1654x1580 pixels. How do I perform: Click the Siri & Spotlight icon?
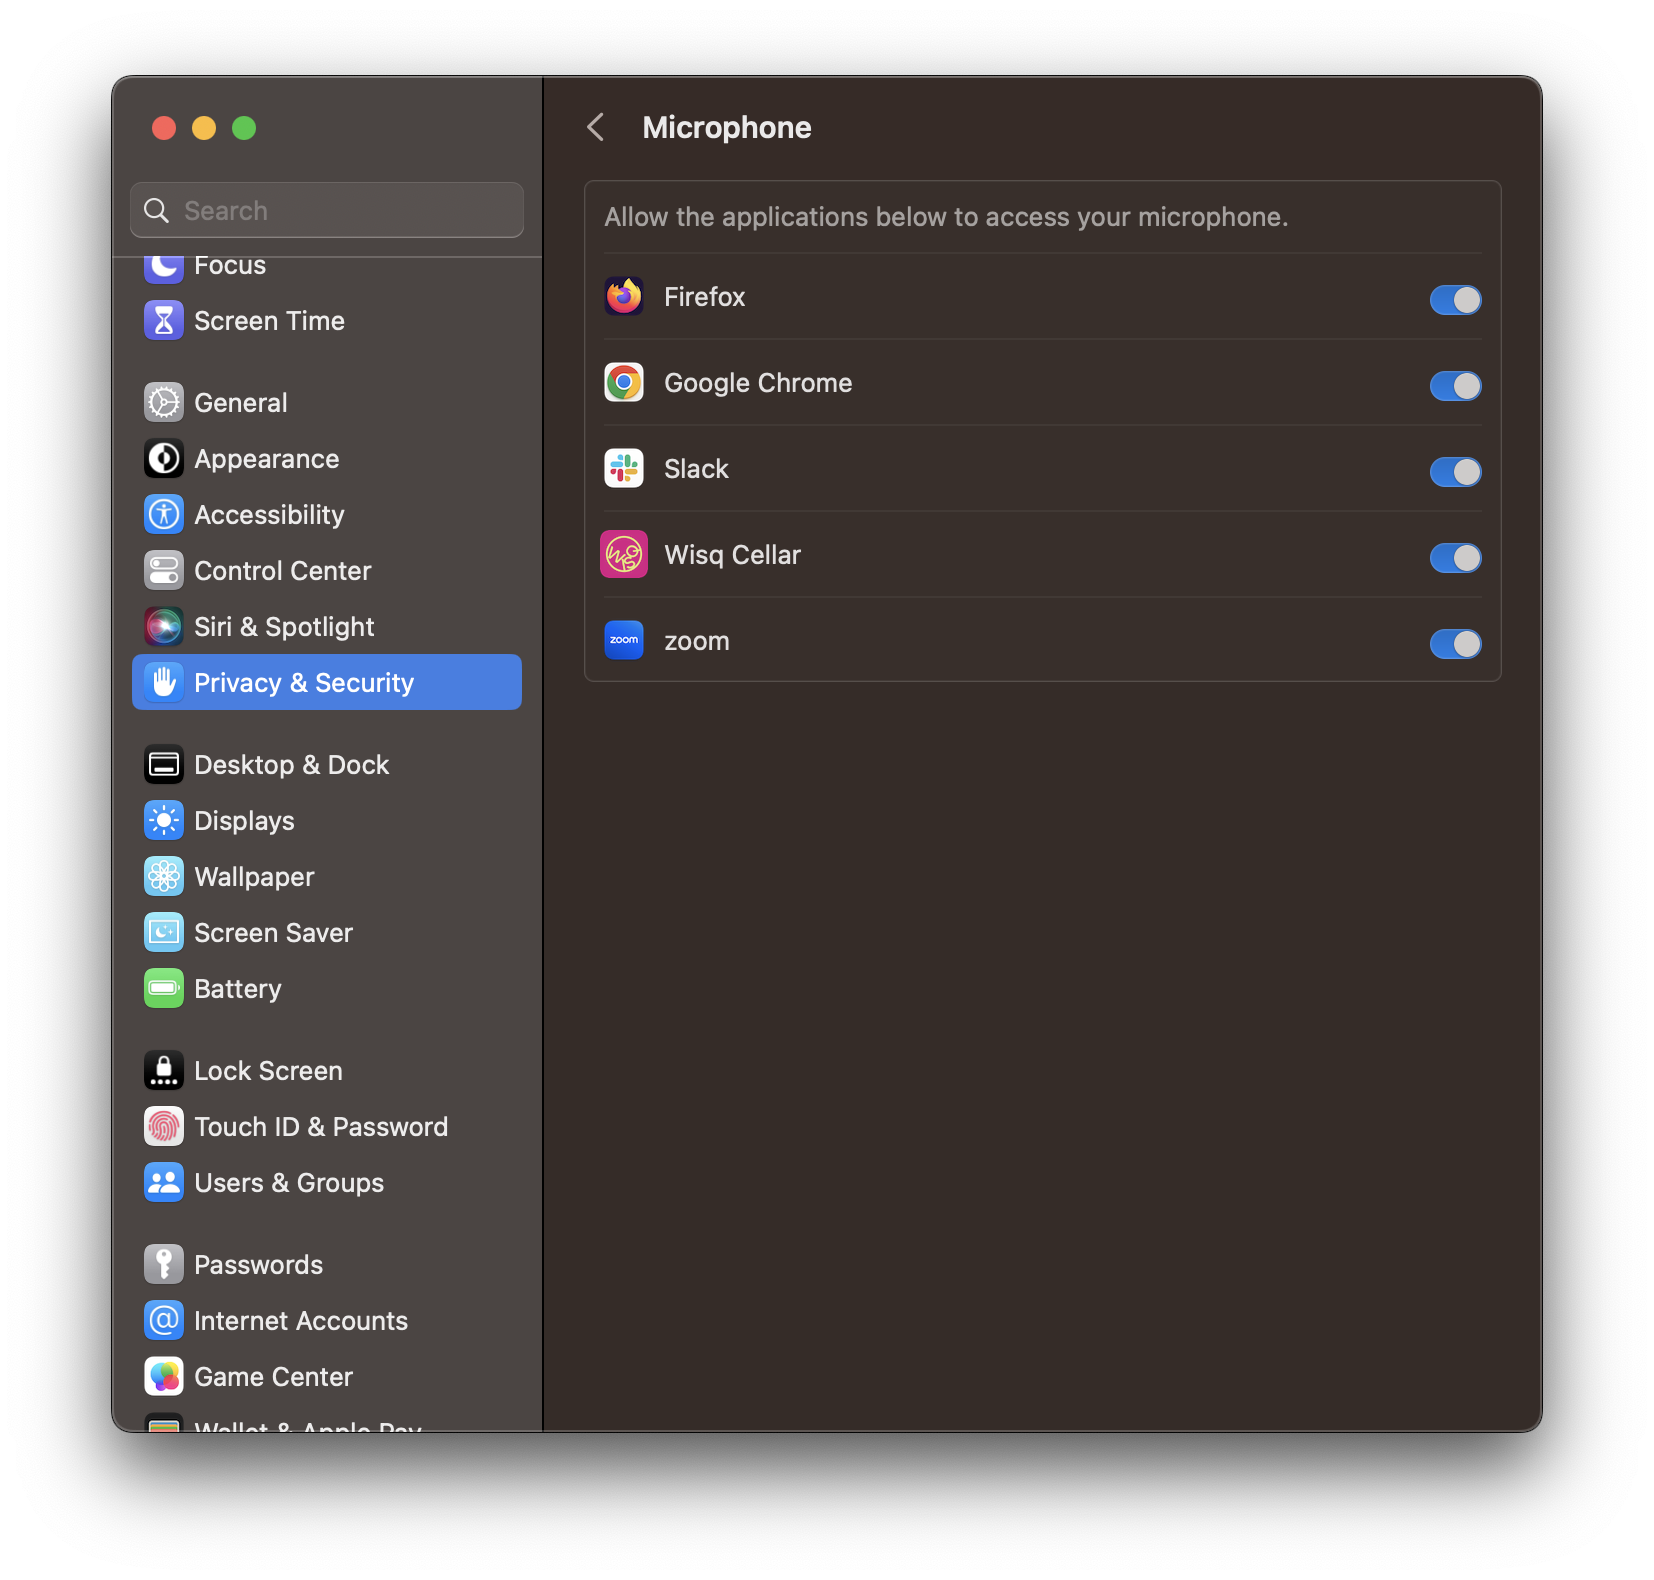click(164, 626)
